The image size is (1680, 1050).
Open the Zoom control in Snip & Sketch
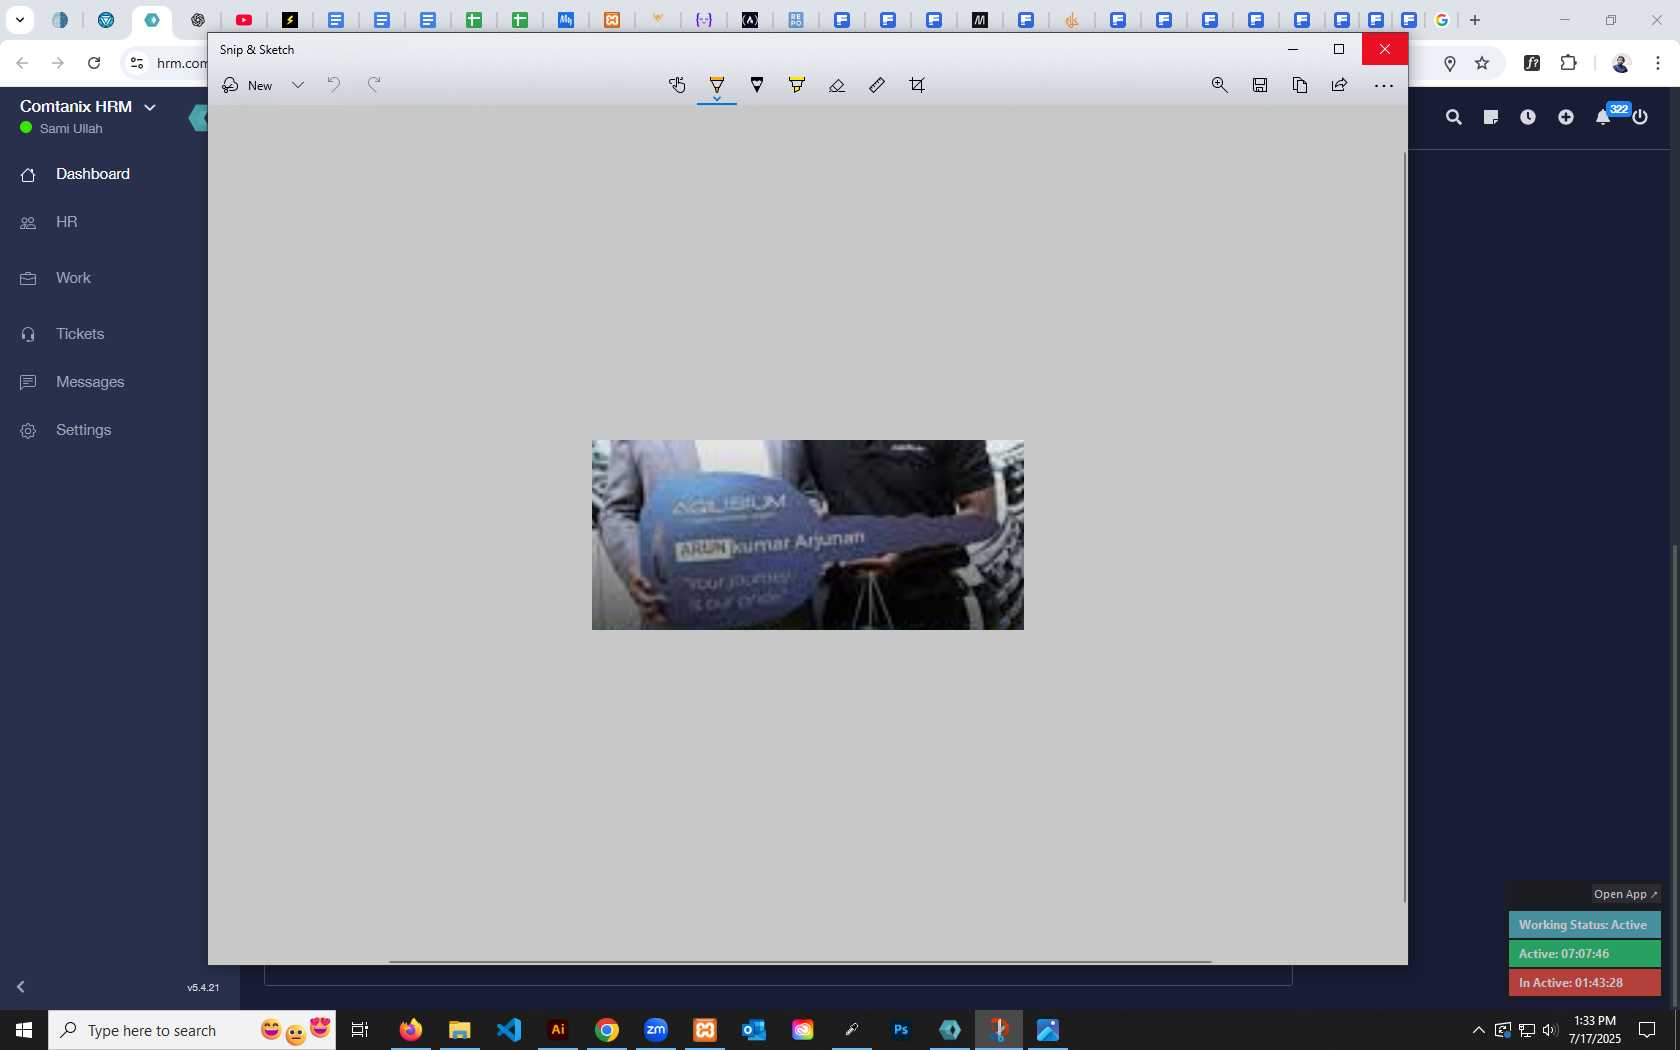coord(1220,85)
